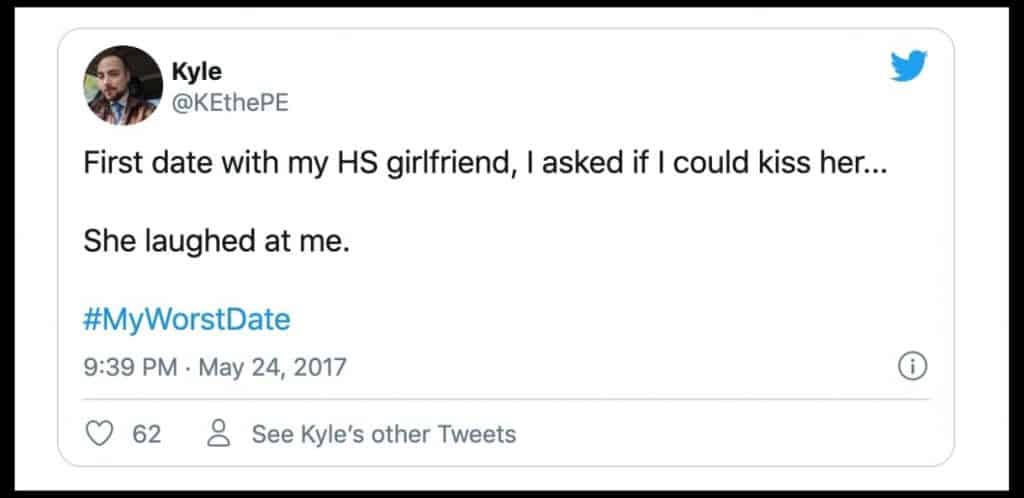The width and height of the screenshot is (1024, 498).
Task: Open the tweet info circle icon
Action: [x=913, y=368]
